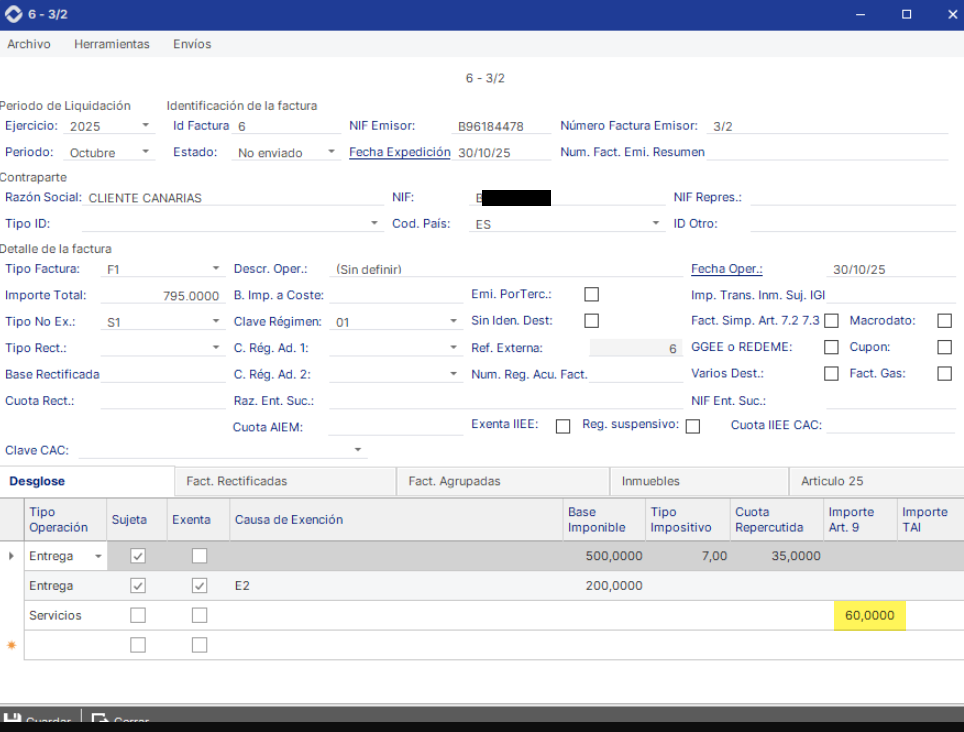Expand the Ejercicio dropdown

pyautogui.click(x=146, y=125)
